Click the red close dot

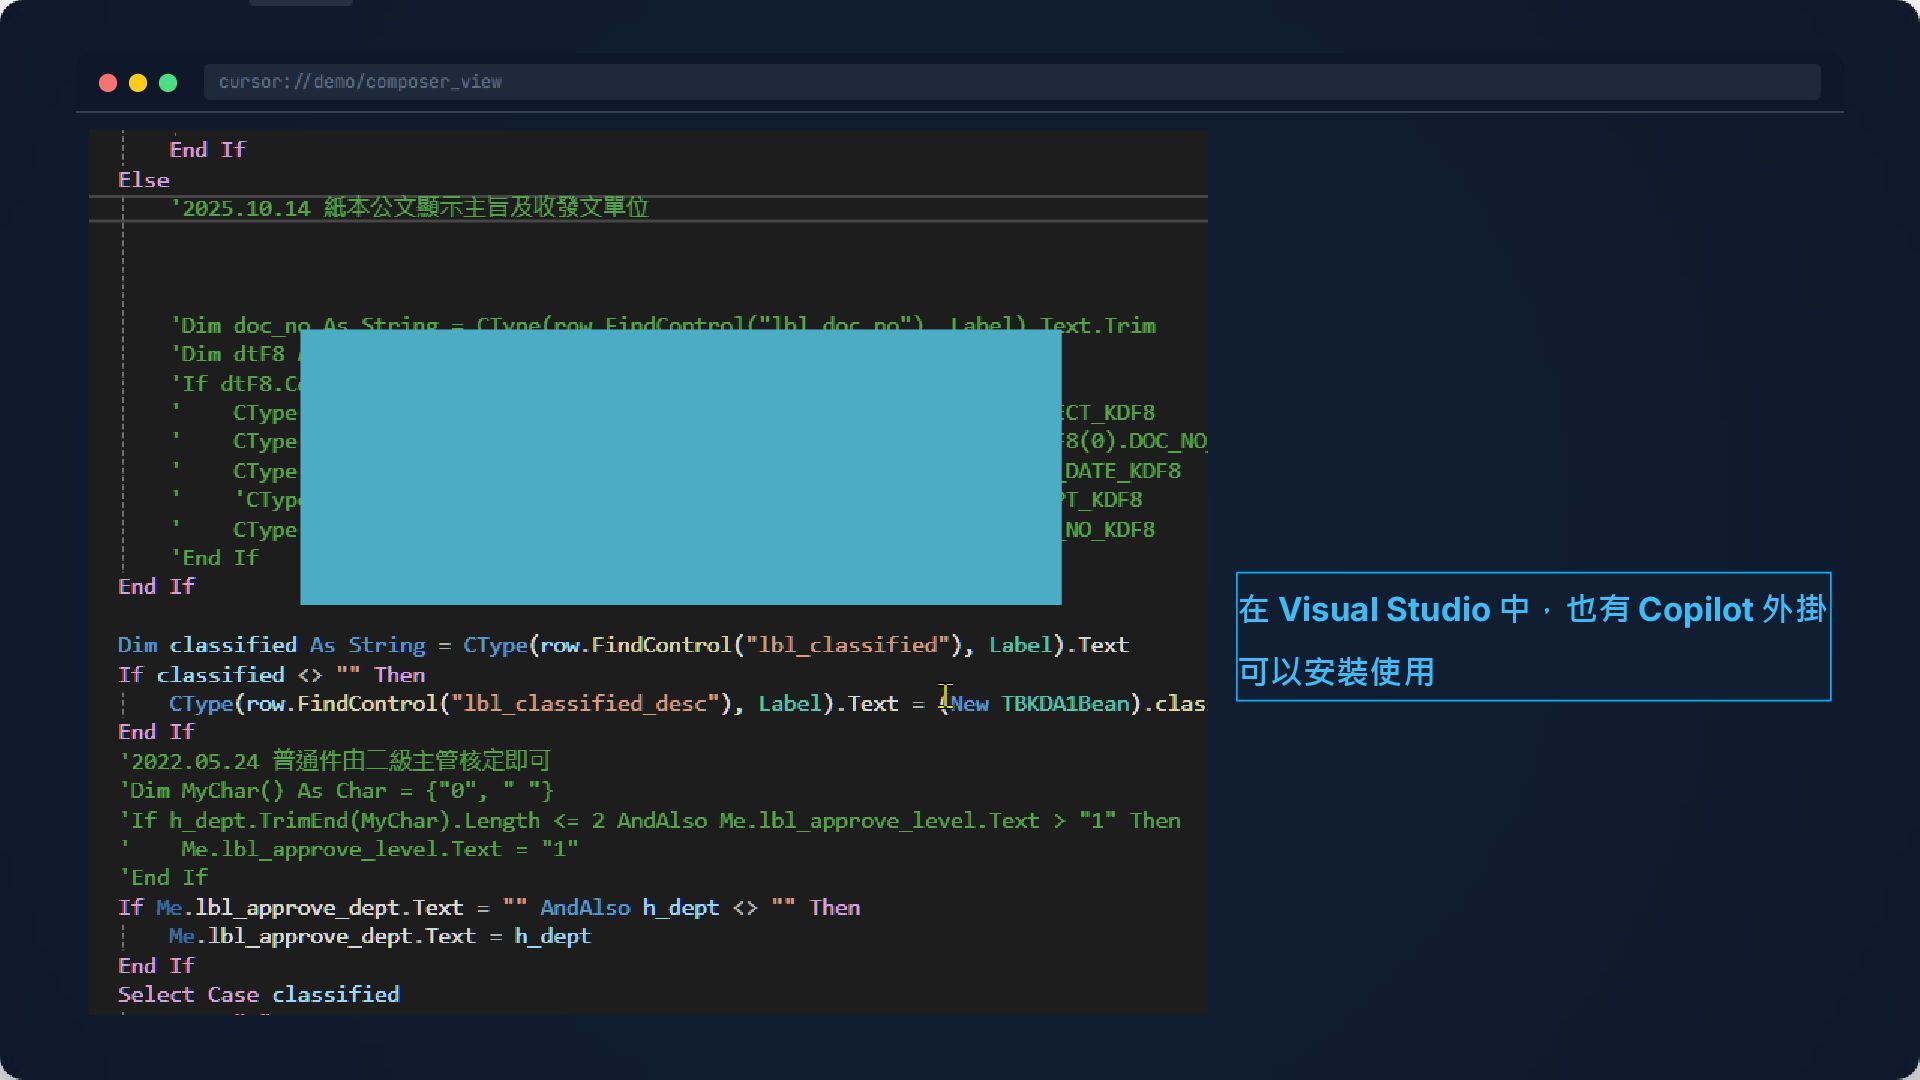coord(108,83)
